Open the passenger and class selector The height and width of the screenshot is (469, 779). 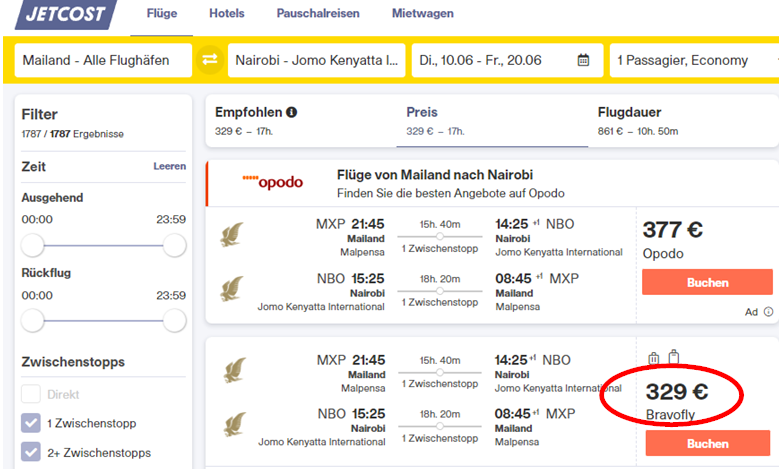pyautogui.click(x=694, y=60)
